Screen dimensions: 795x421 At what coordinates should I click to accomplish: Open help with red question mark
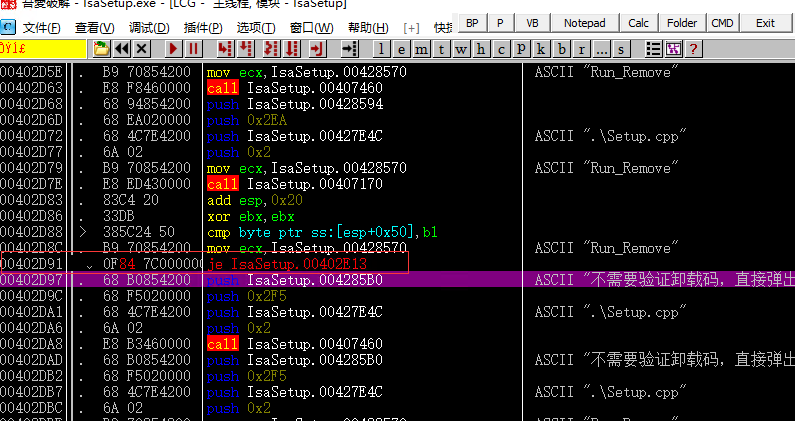tap(693, 49)
